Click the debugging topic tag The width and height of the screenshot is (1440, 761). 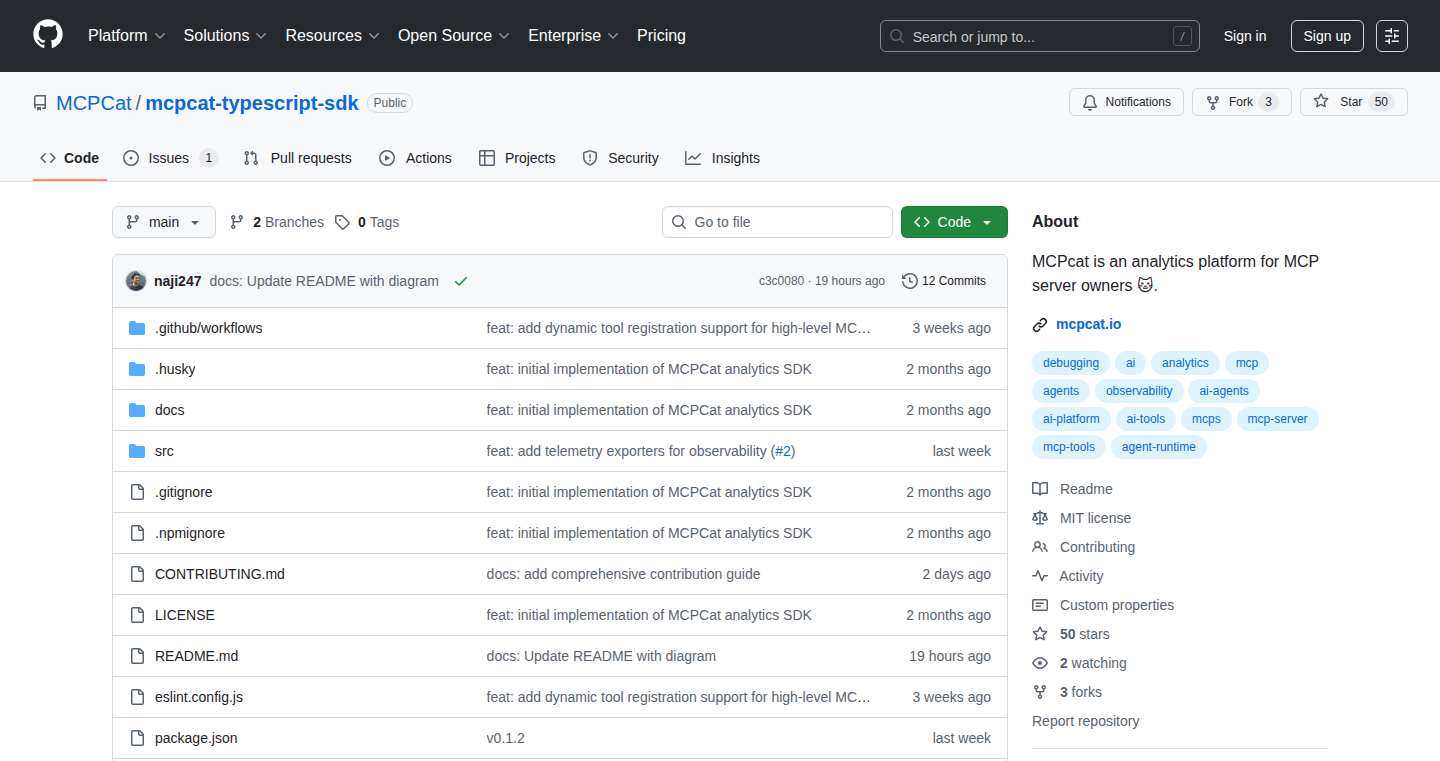pos(1070,363)
